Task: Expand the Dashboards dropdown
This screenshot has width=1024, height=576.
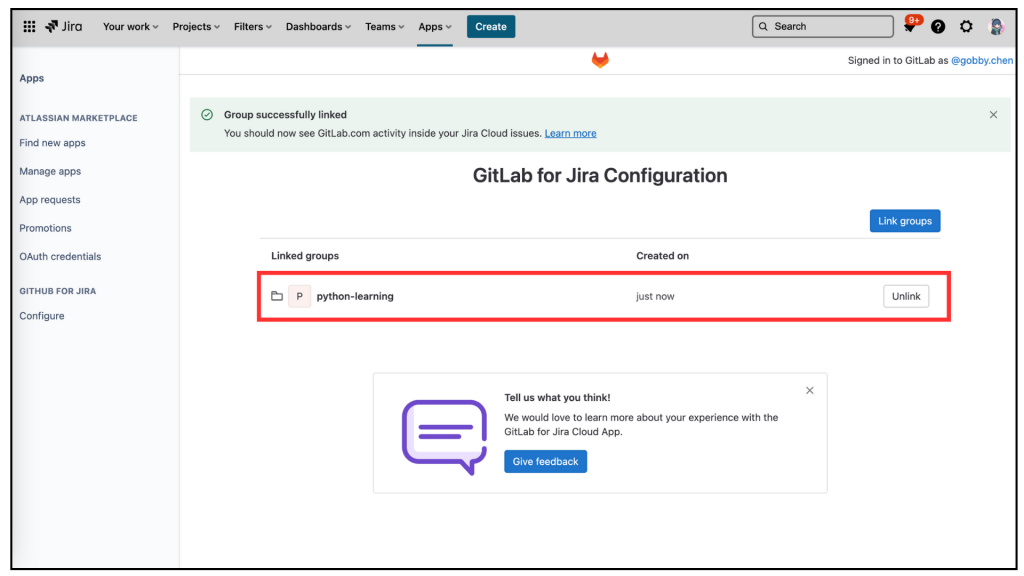Action: pyautogui.click(x=318, y=27)
